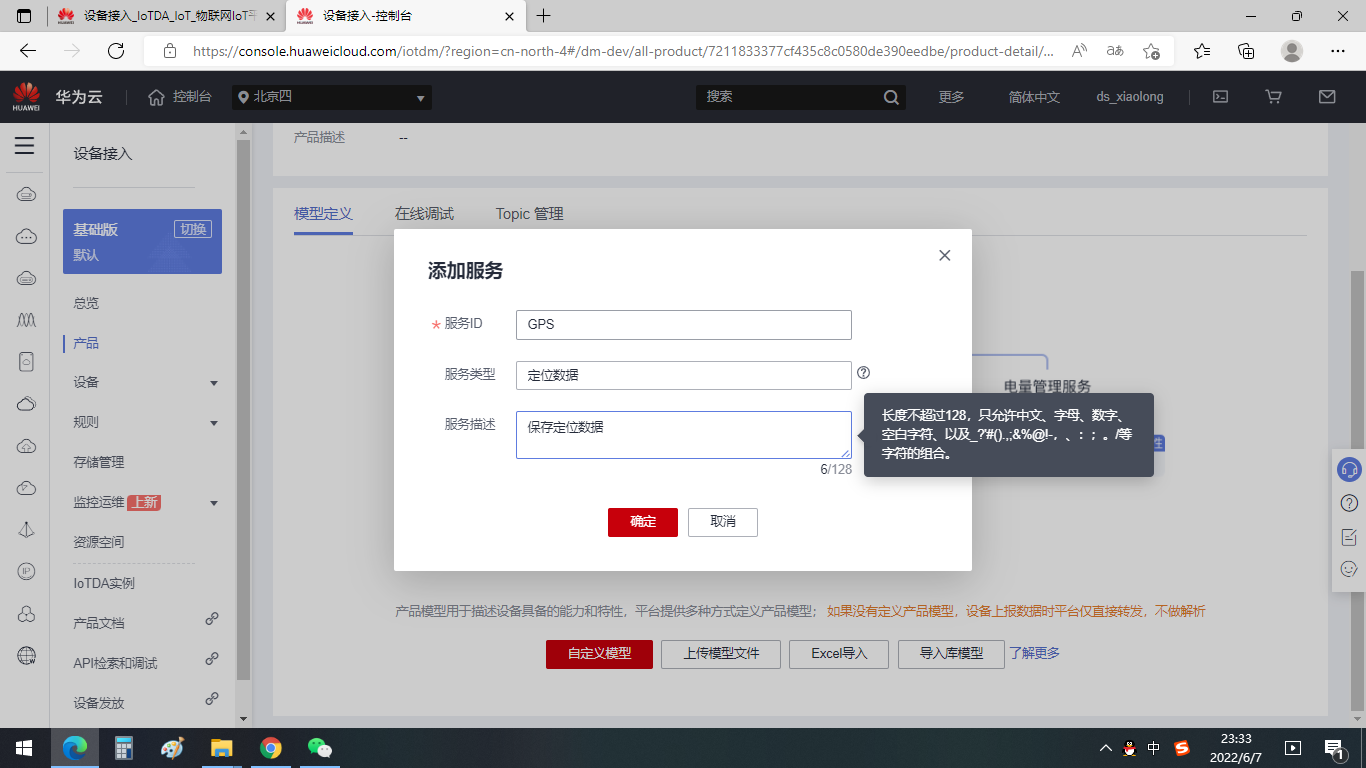Click the 确定 button
Viewport: 1366px width, 768px height.
[643, 522]
